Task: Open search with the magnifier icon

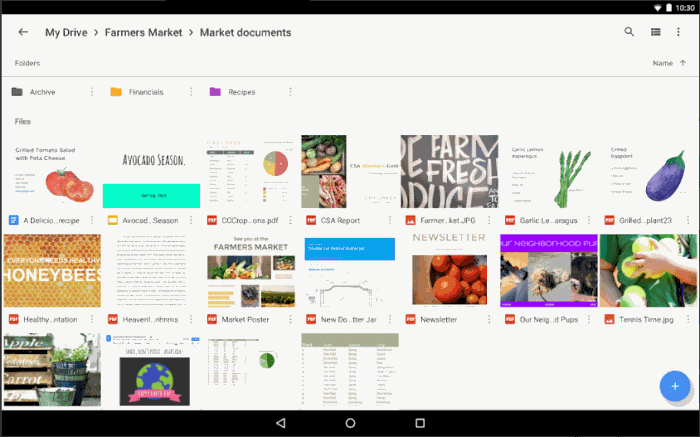Action: (629, 32)
